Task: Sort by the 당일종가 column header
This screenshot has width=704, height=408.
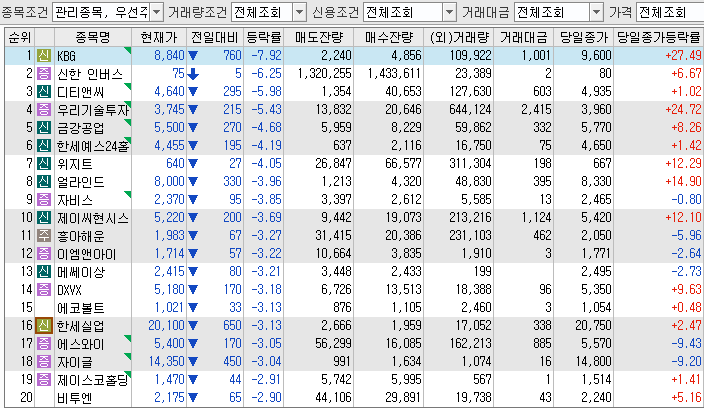Action: pyautogui.click(x=584, y=37)
